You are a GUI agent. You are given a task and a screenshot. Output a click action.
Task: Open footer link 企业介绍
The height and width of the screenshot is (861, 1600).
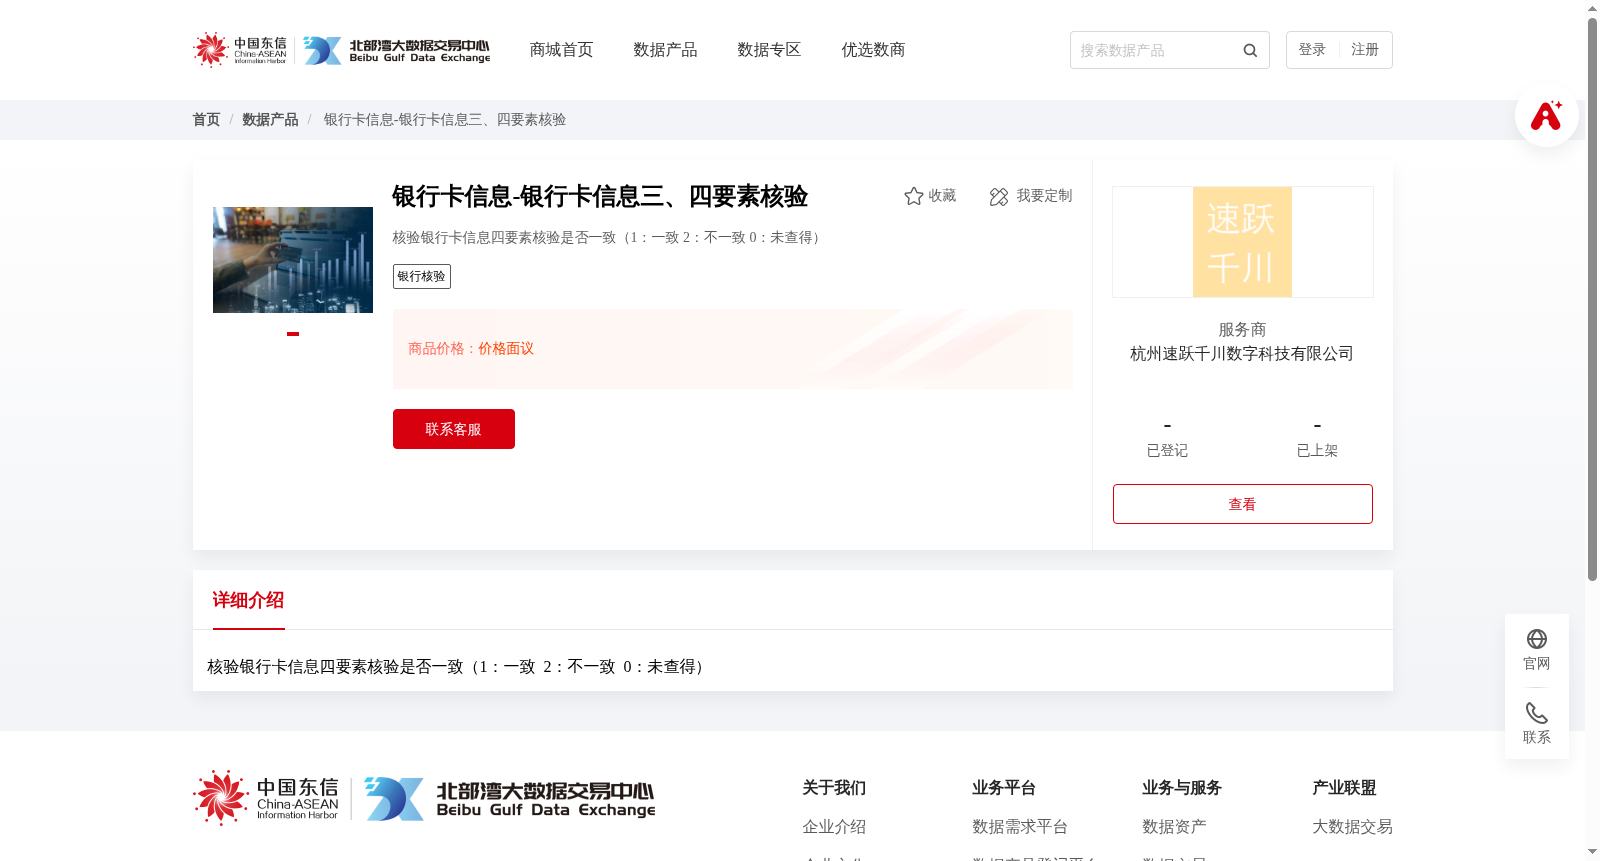834,827
